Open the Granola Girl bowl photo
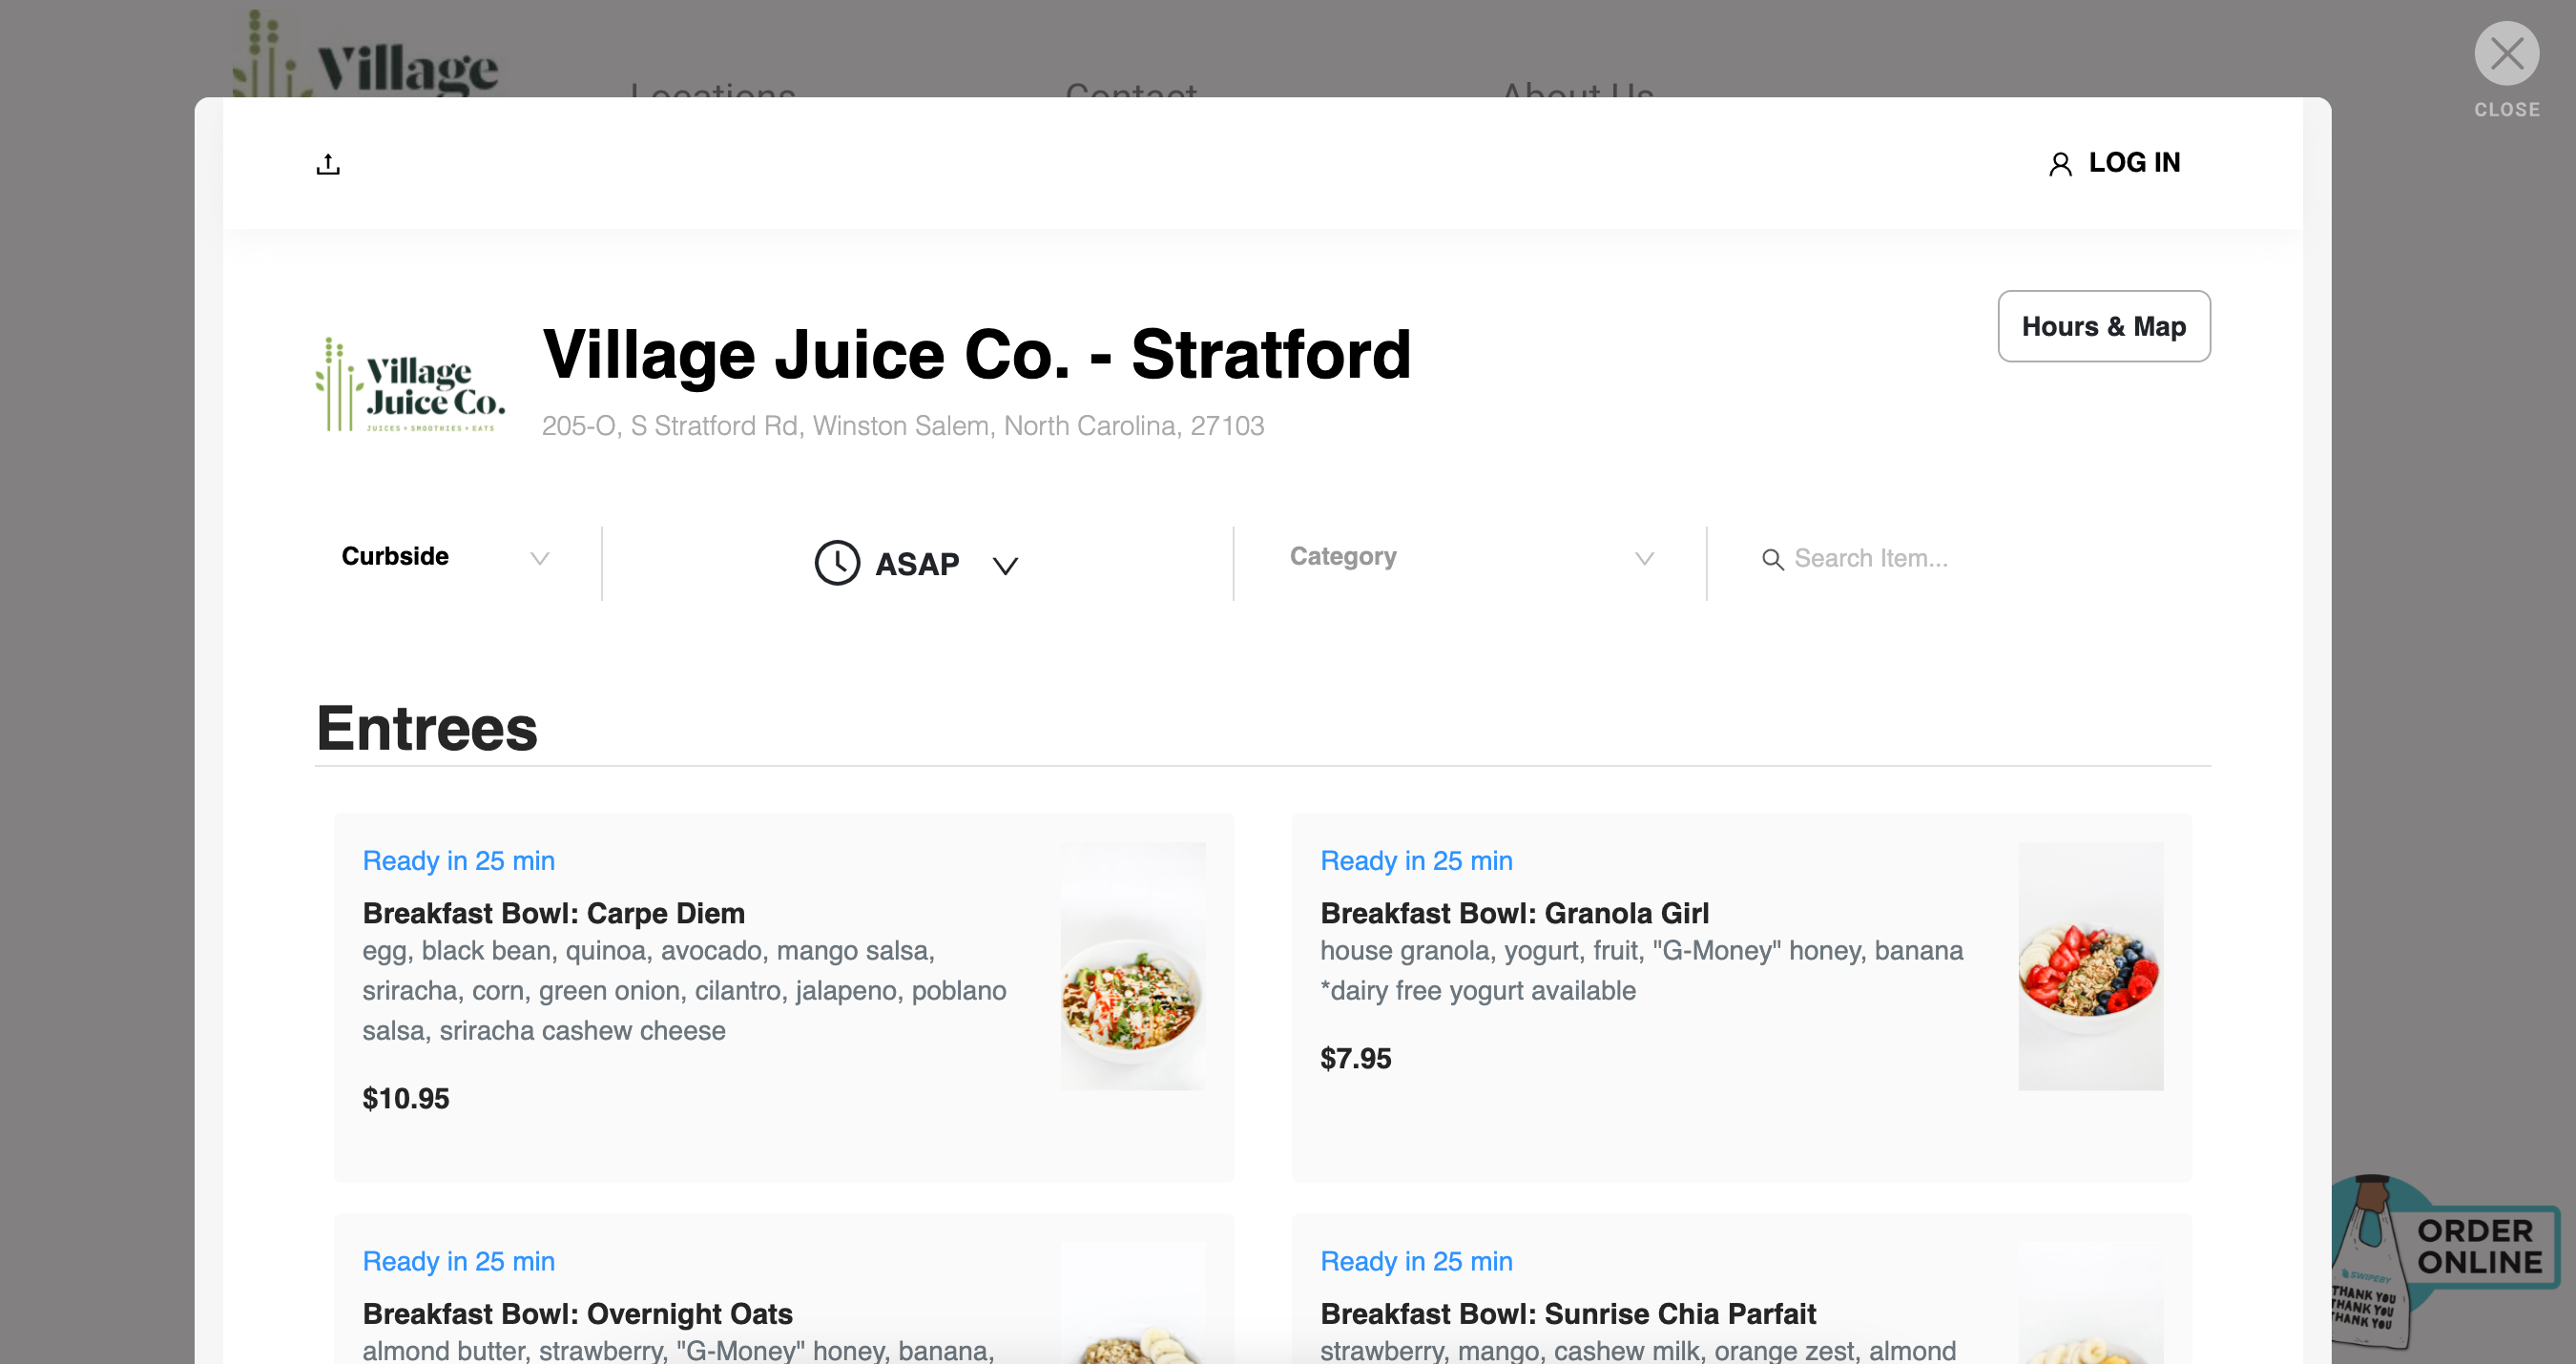This screenshot has width=2576, height=1364. coord(2090,966)
